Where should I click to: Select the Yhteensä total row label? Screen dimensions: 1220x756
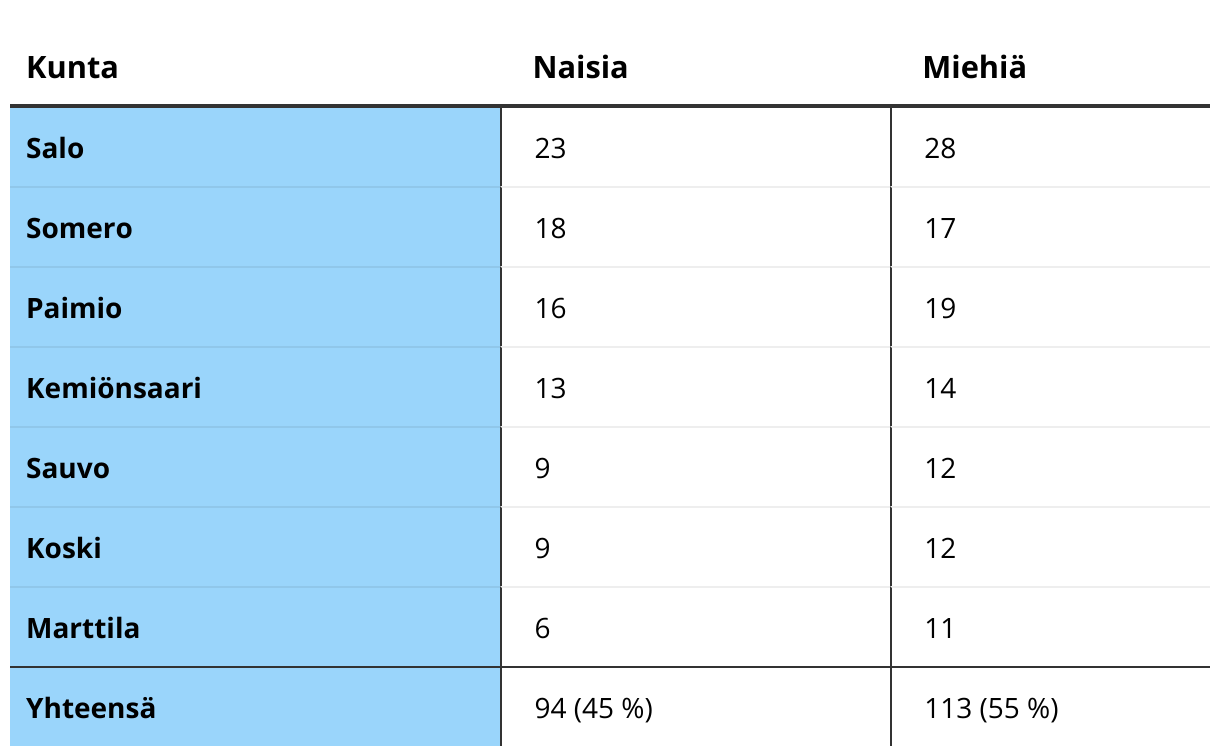coord(91,708)
